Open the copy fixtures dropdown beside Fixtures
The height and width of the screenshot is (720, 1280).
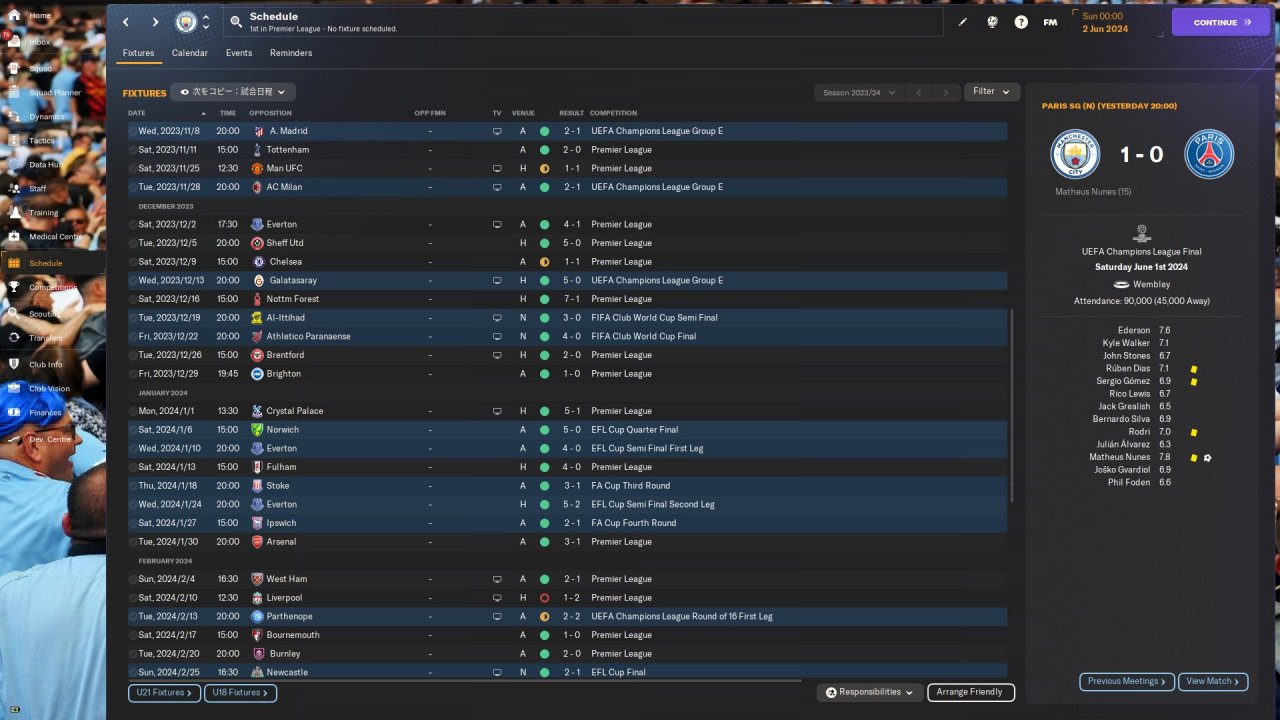[x=232, y=92]
